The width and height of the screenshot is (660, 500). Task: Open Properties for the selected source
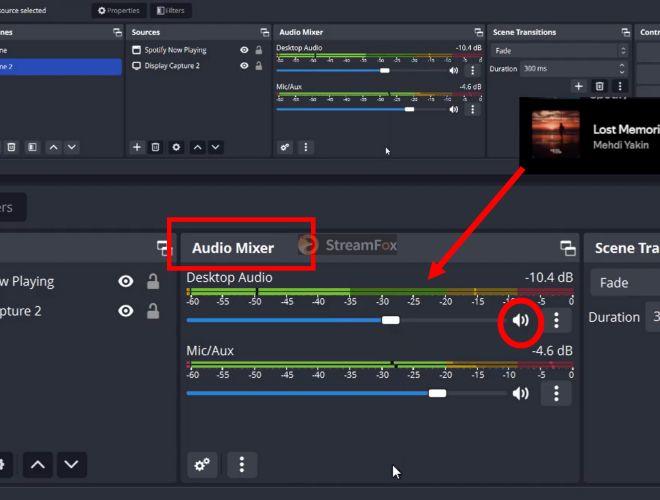point(119,11)
